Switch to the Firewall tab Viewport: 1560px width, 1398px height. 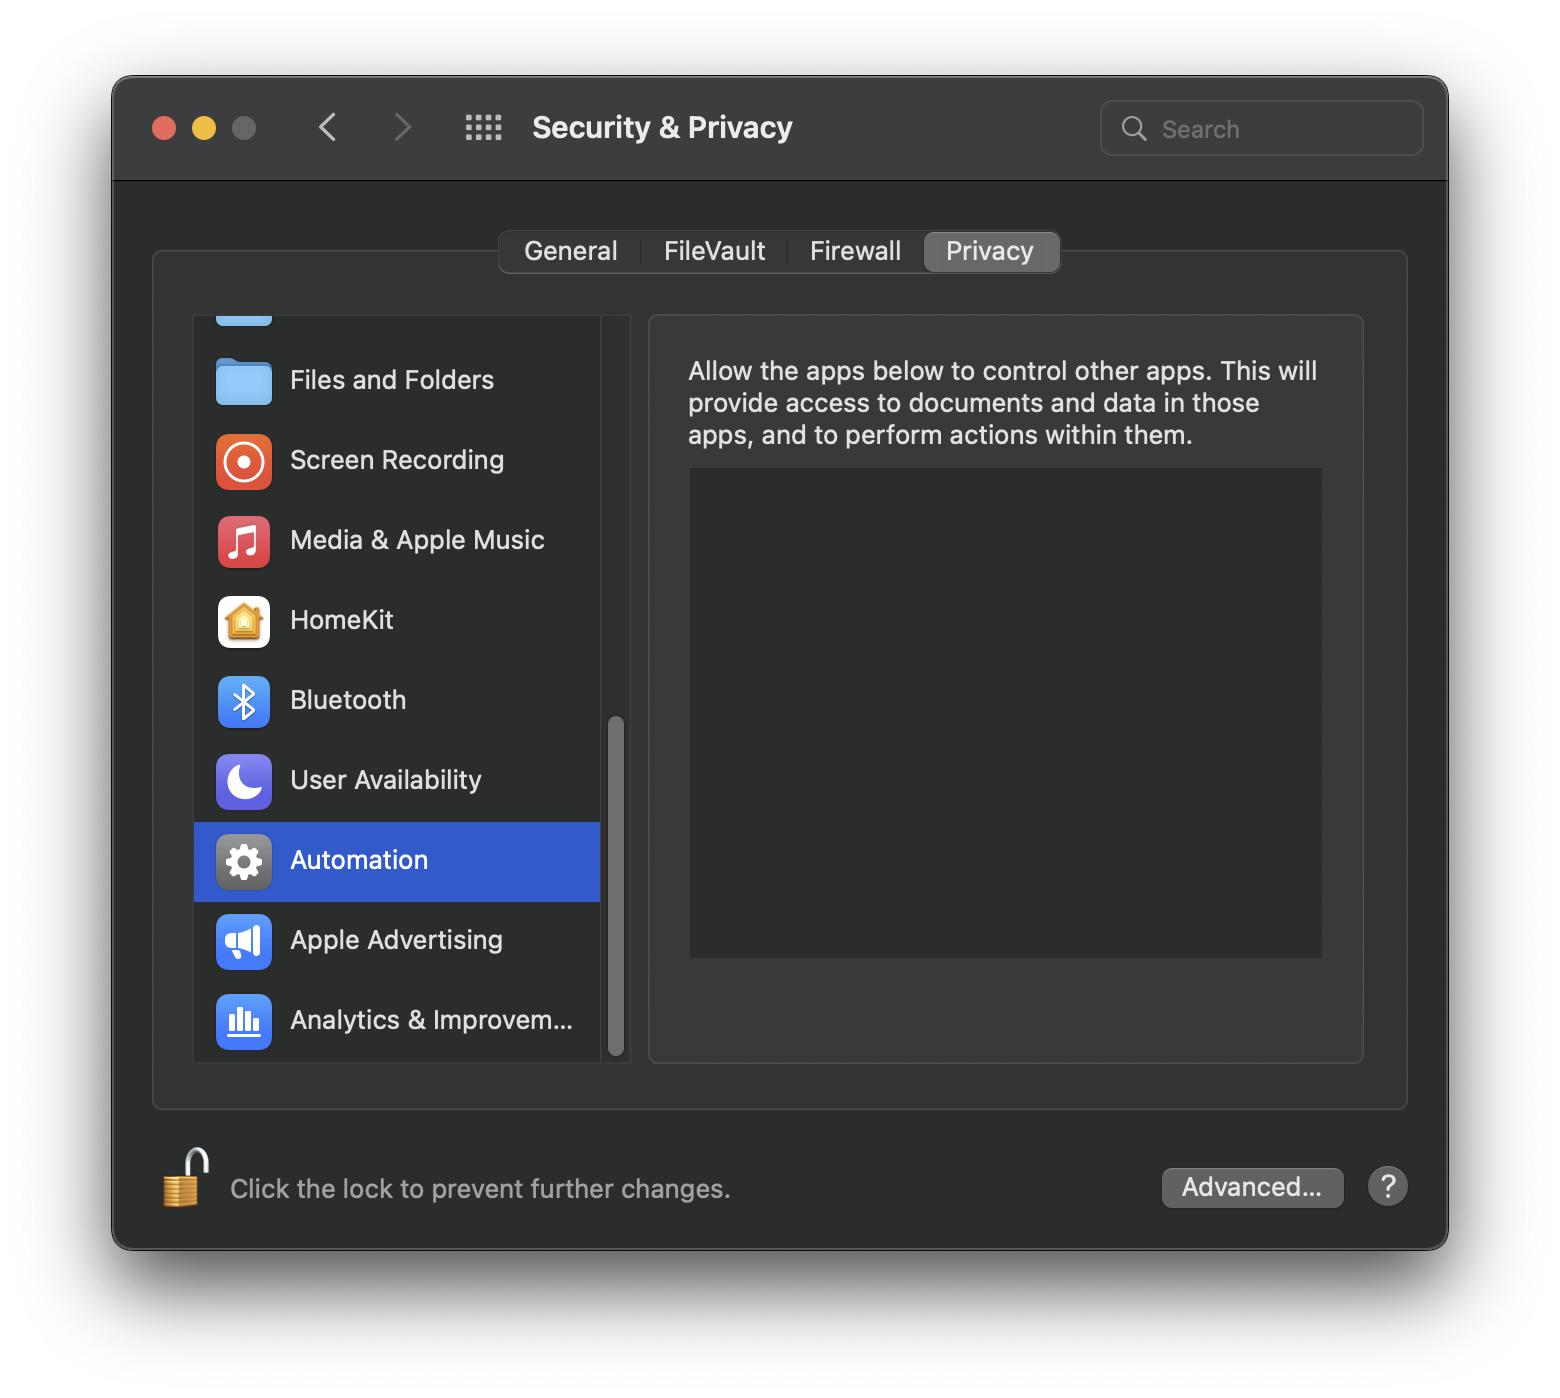[855, 251]
